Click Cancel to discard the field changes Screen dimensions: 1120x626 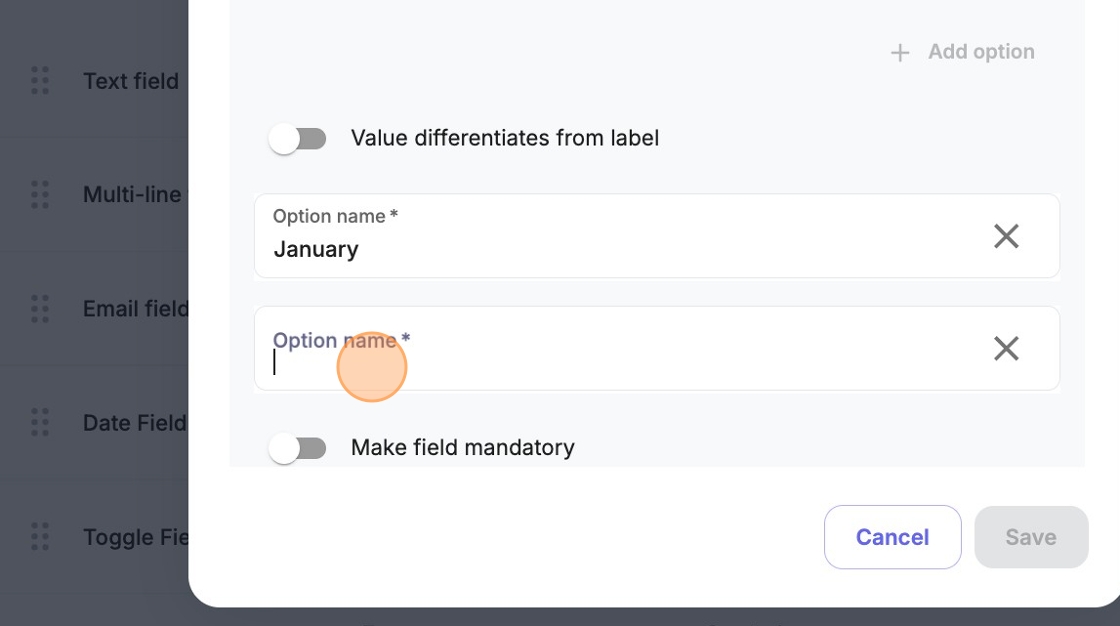tap(892, 537)
